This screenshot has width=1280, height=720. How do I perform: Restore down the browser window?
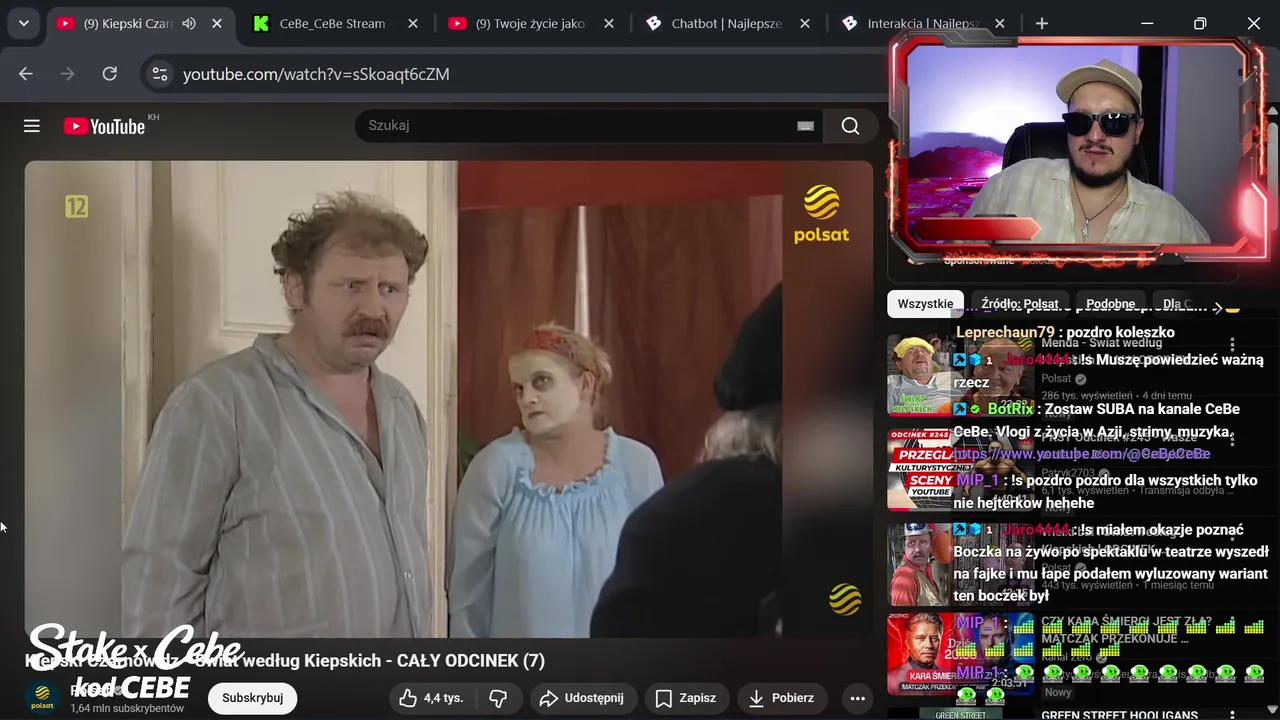coord(1200,23)
